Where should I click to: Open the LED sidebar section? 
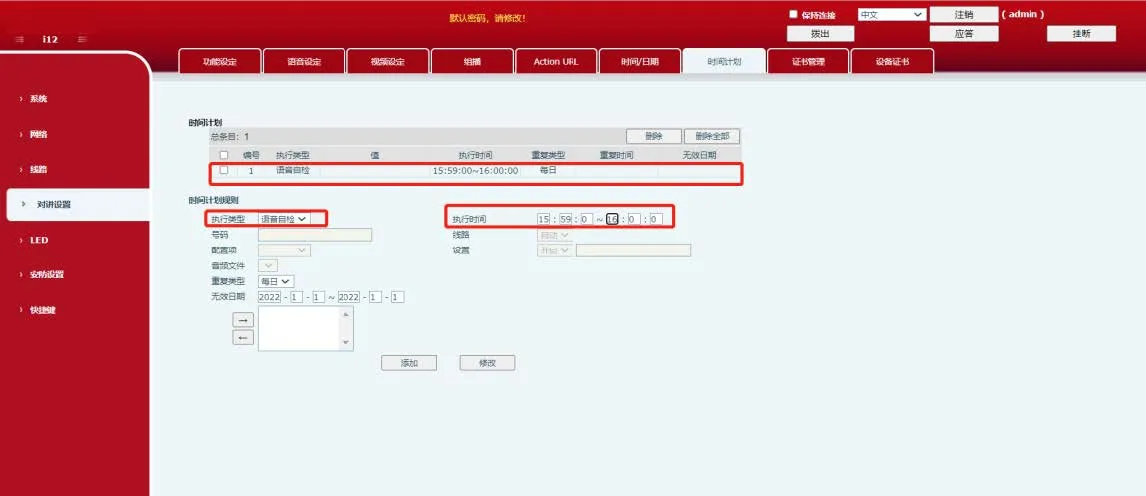click(x=38, y=240)
